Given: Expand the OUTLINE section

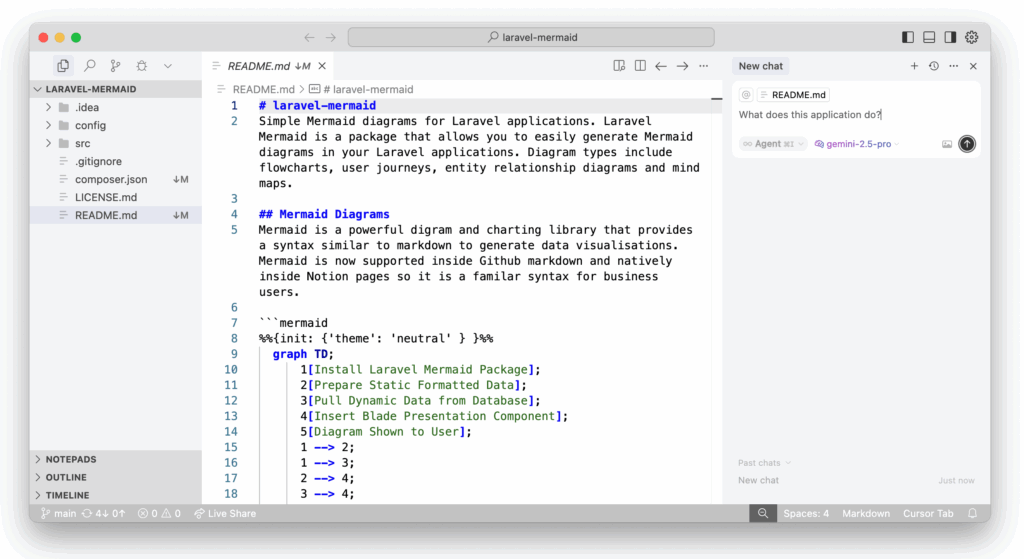Looking at the screenshot, I should [x=116, y=477].
